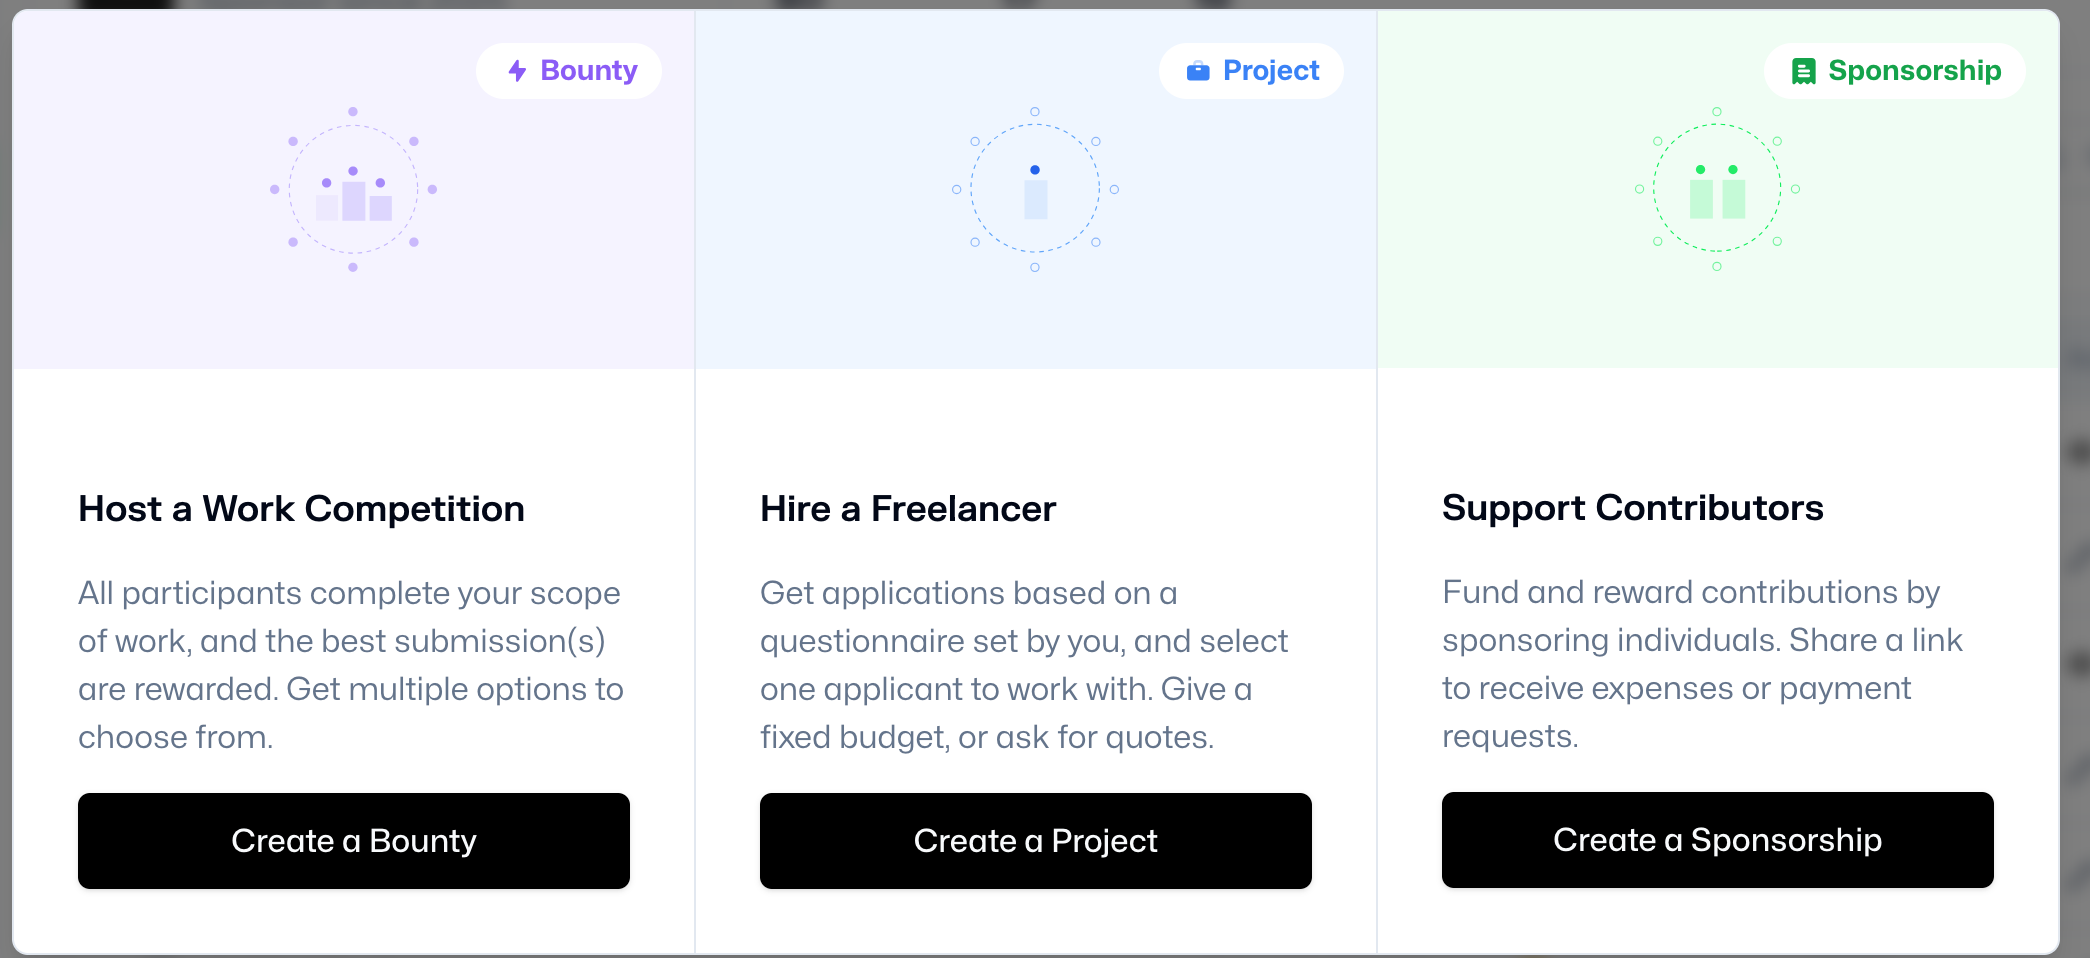Click the project description about questionnaire applications

click(x=1024, y=665)
